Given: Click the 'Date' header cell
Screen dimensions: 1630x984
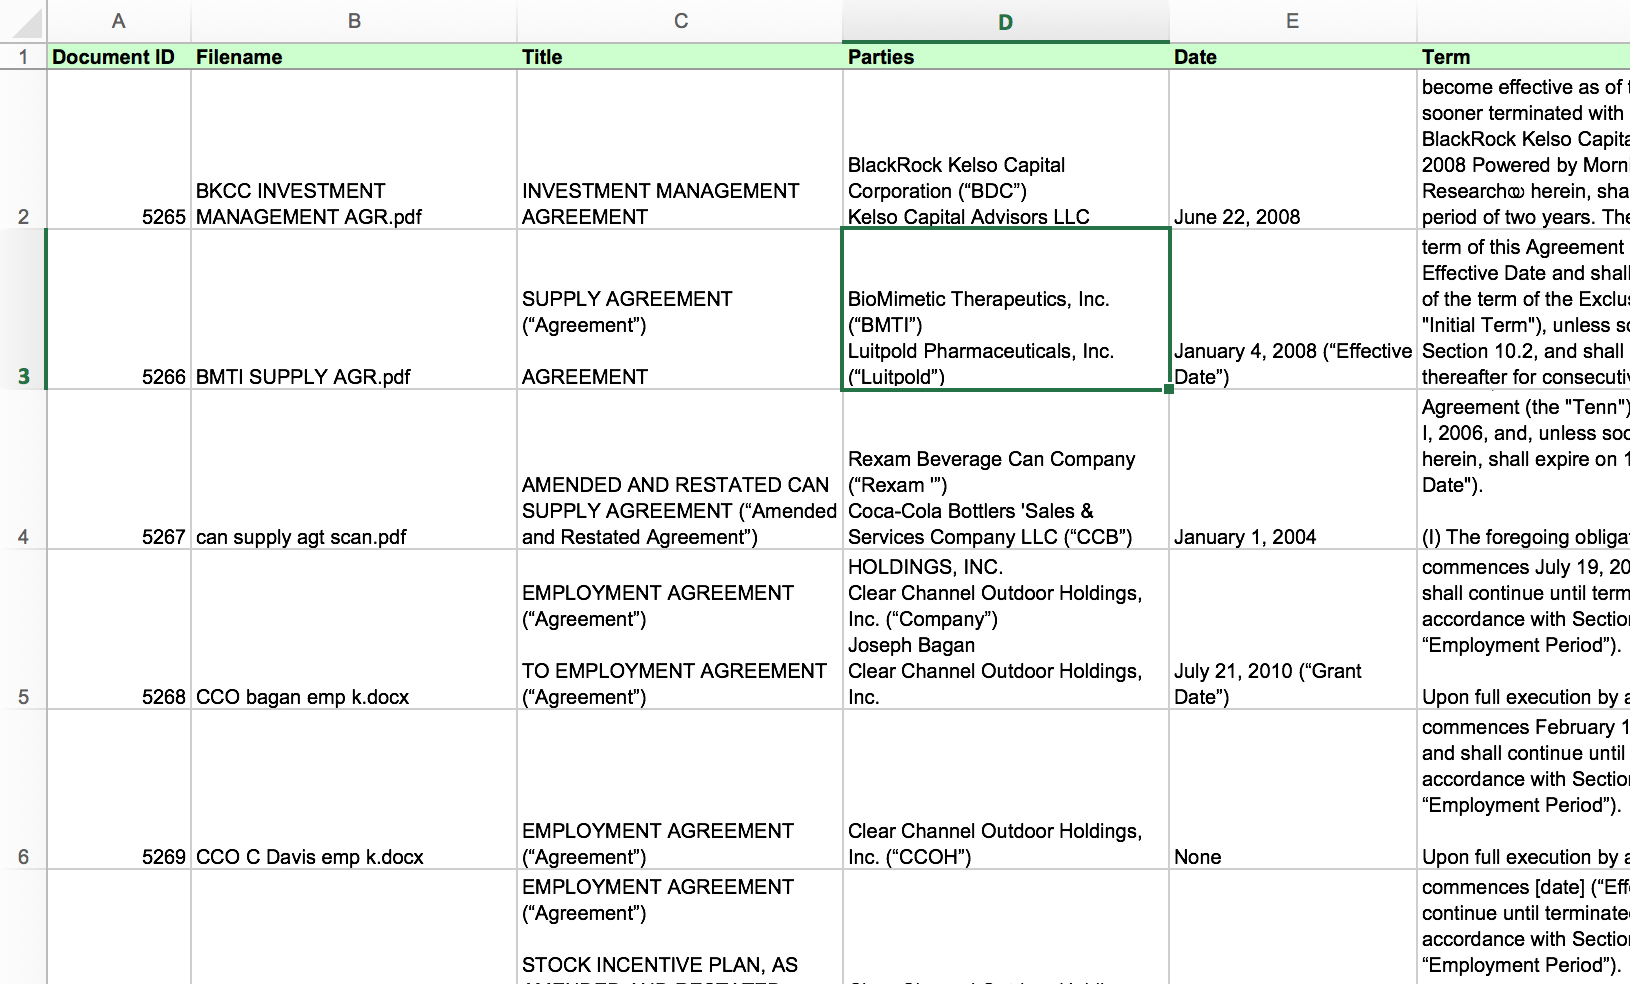Looking at the screenshot, I should (1293, 57).
